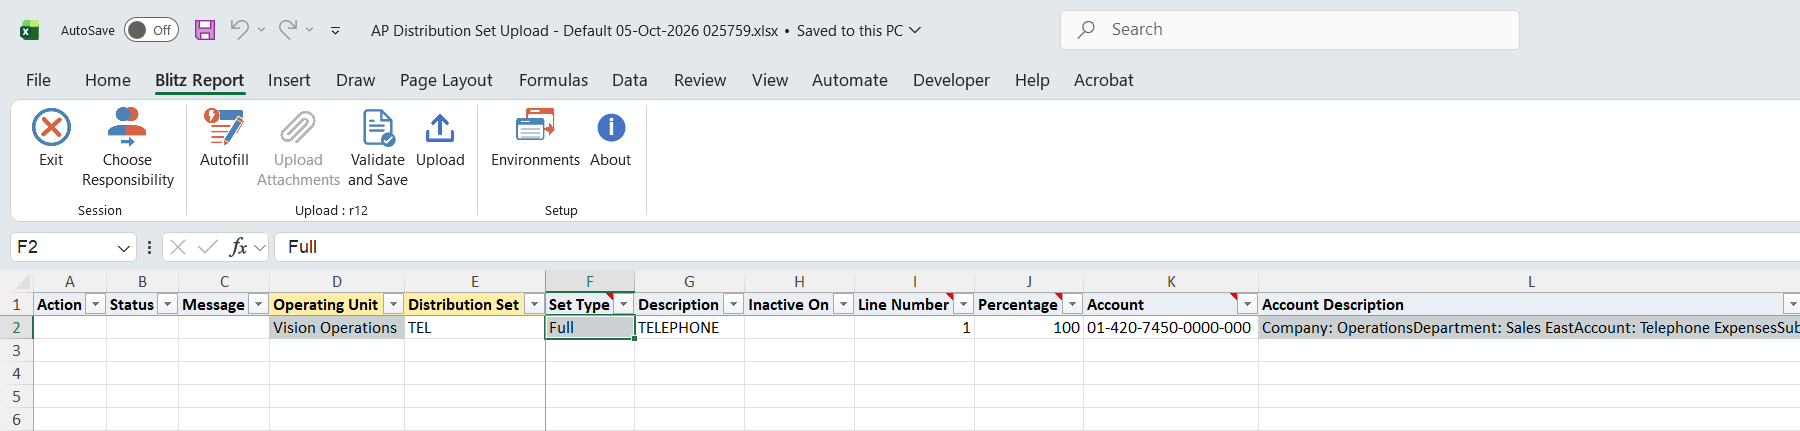Screen dimensions: 1800x431
Task: Click the Account Description header cell
Action: (1529, 304)
